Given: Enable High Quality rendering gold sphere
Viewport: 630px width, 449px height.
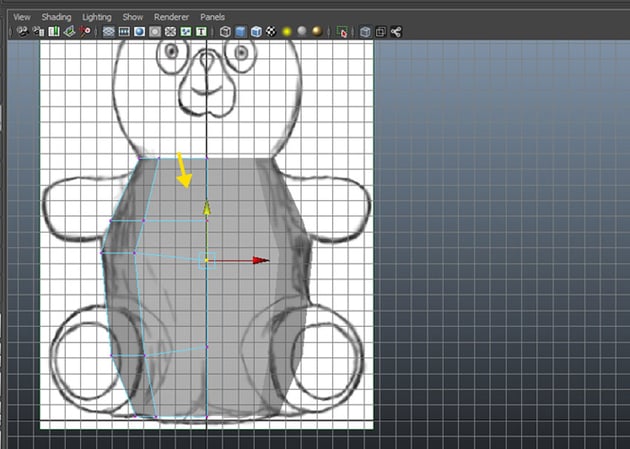Looking at the screenshot, I should tap(317, 31).
